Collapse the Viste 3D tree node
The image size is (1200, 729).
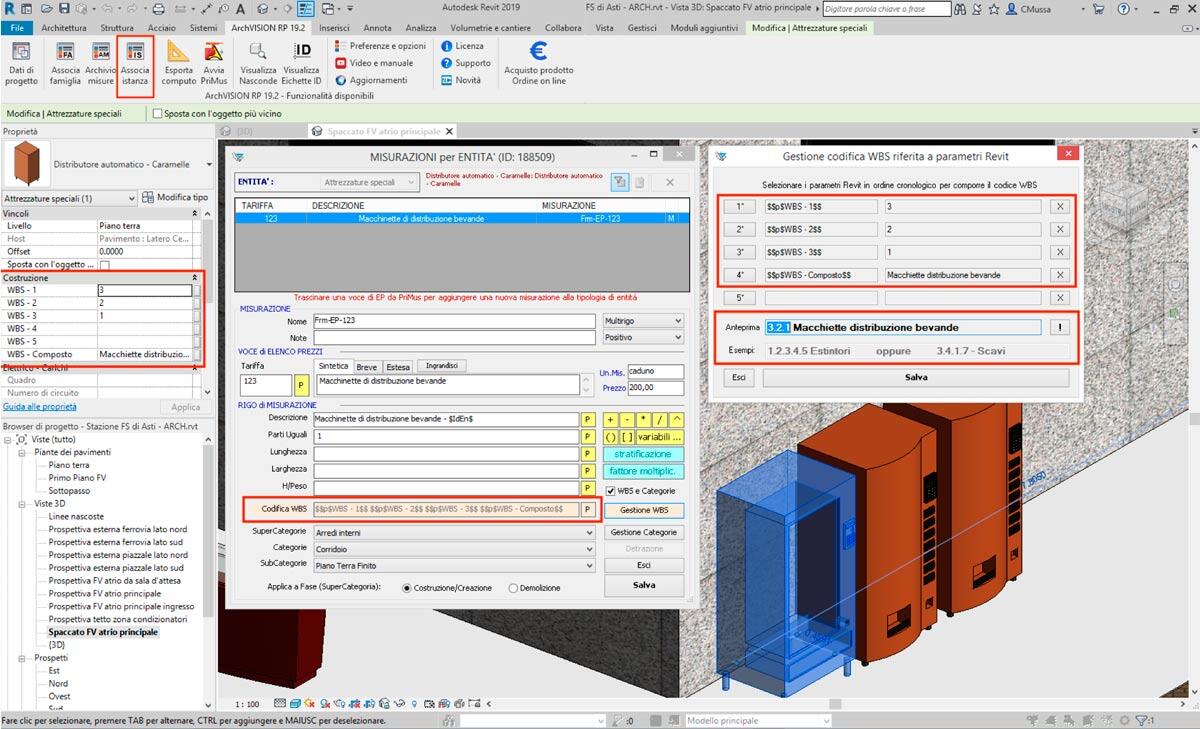(23, 504)
